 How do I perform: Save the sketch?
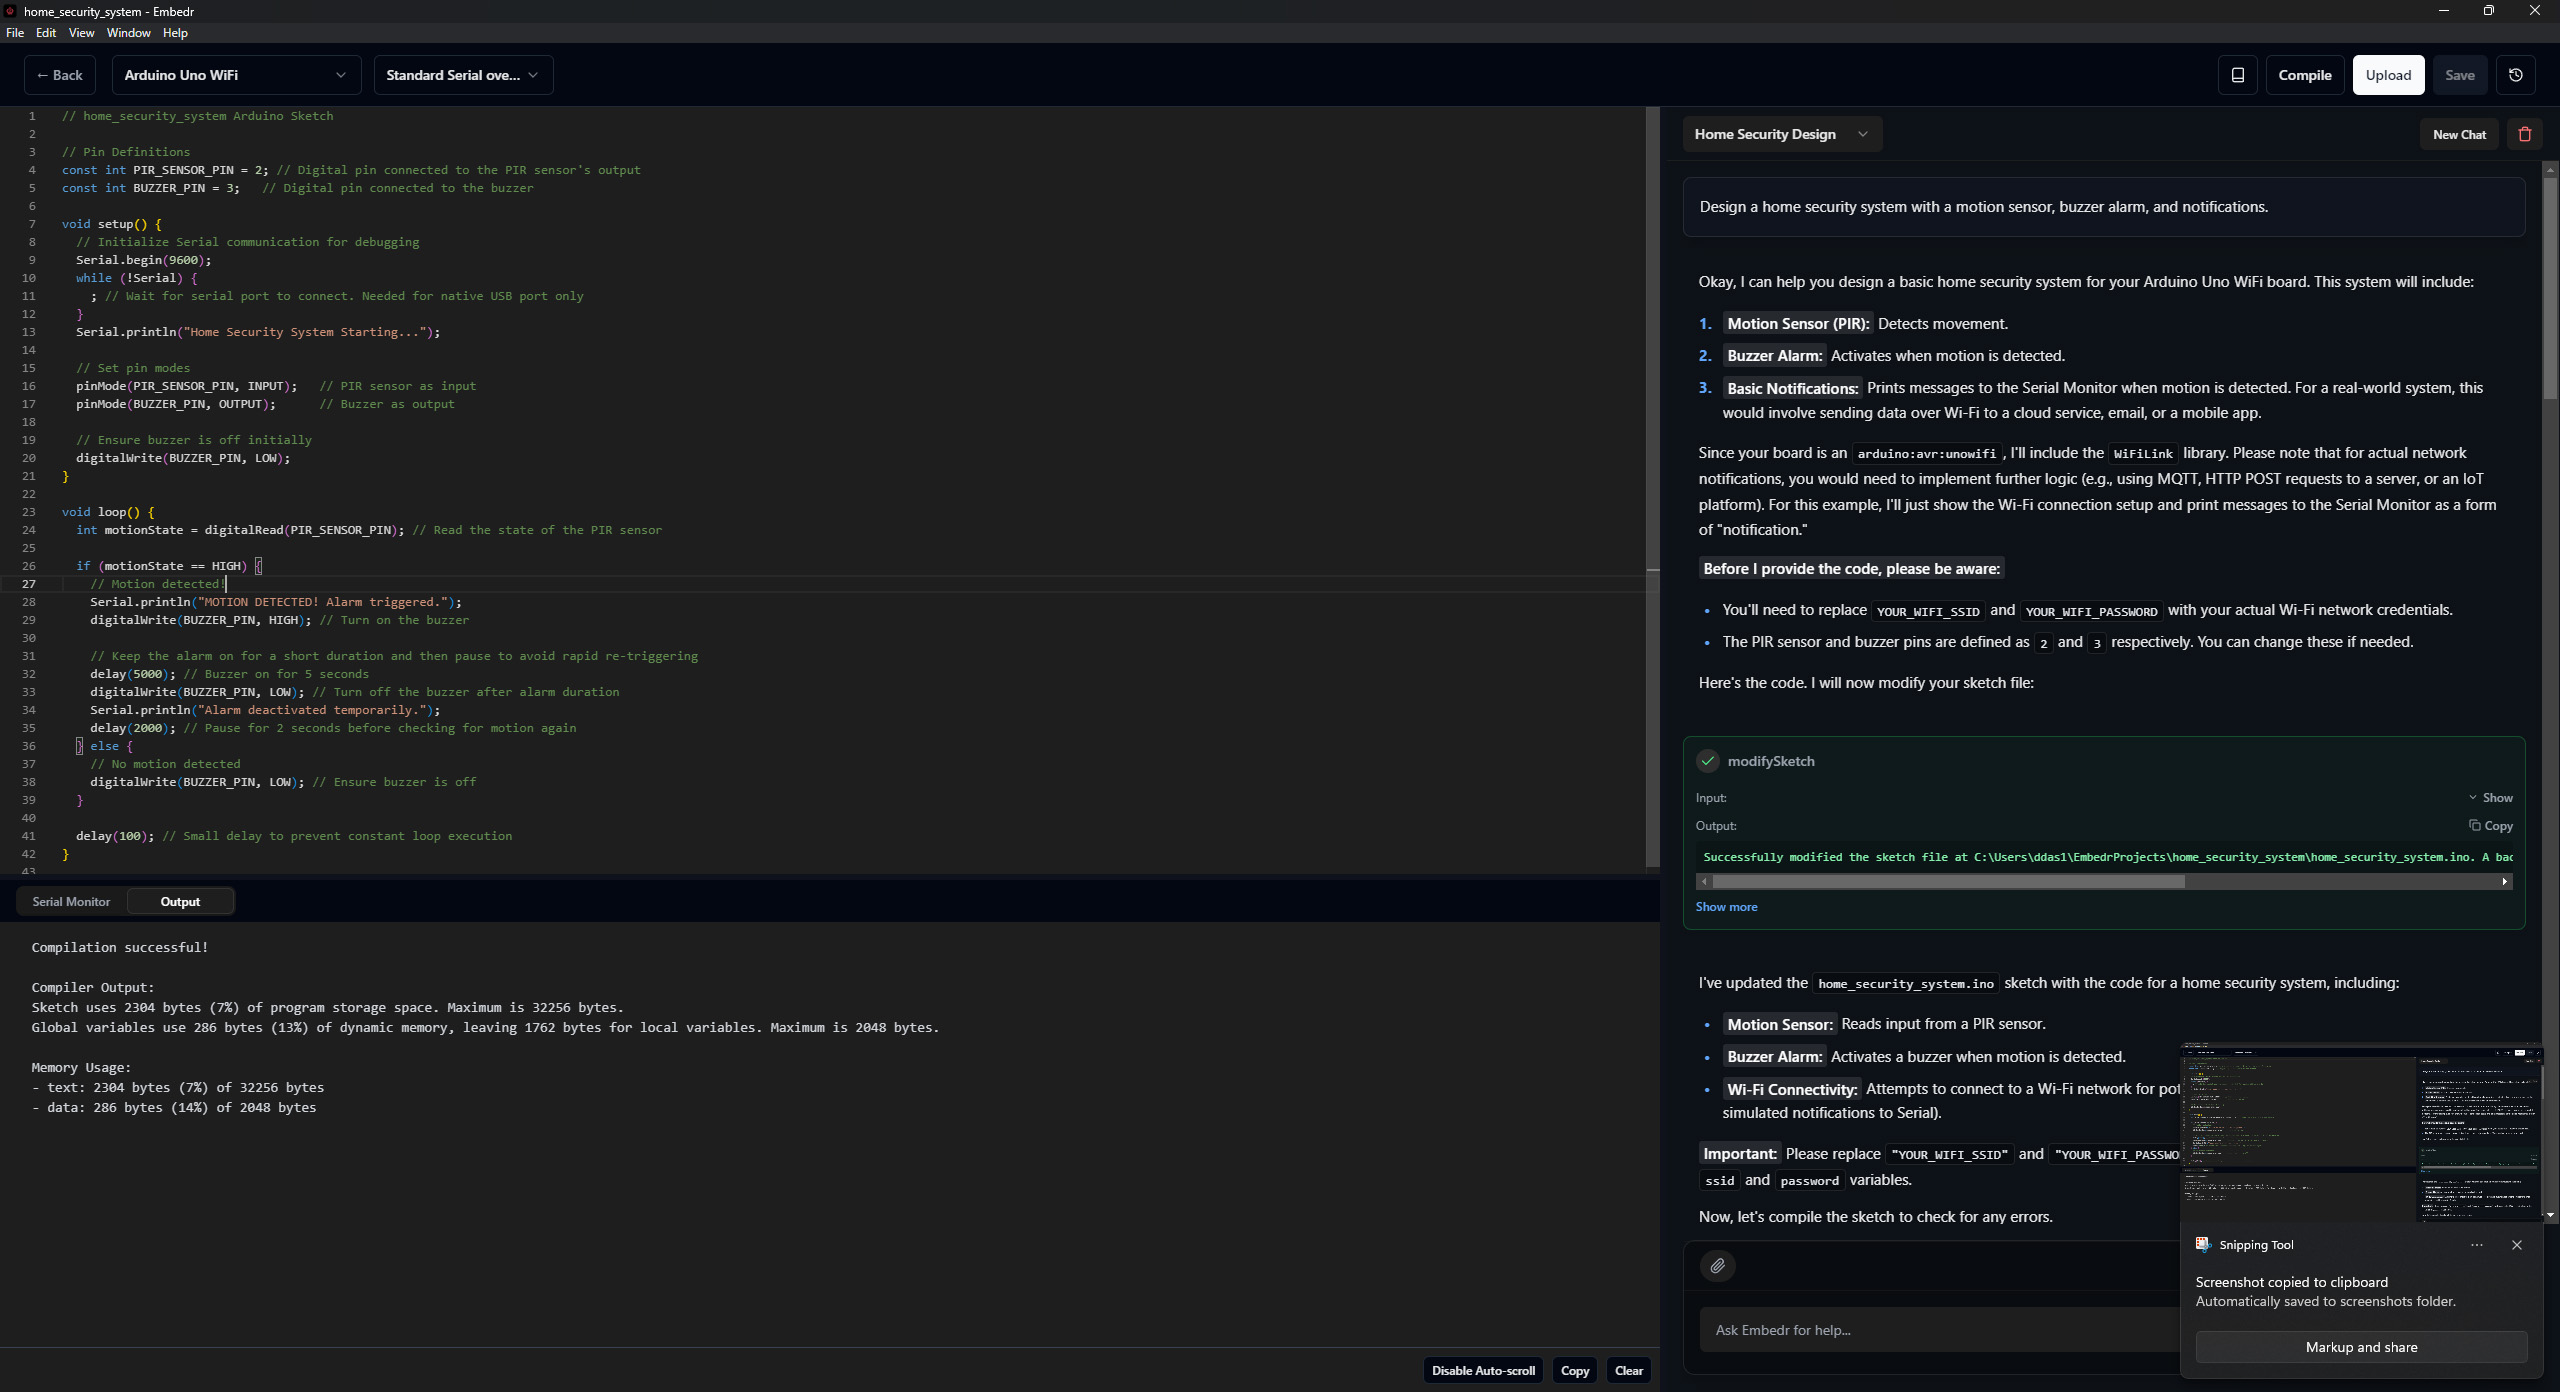pyautogui.click(x=2460, y=75)
